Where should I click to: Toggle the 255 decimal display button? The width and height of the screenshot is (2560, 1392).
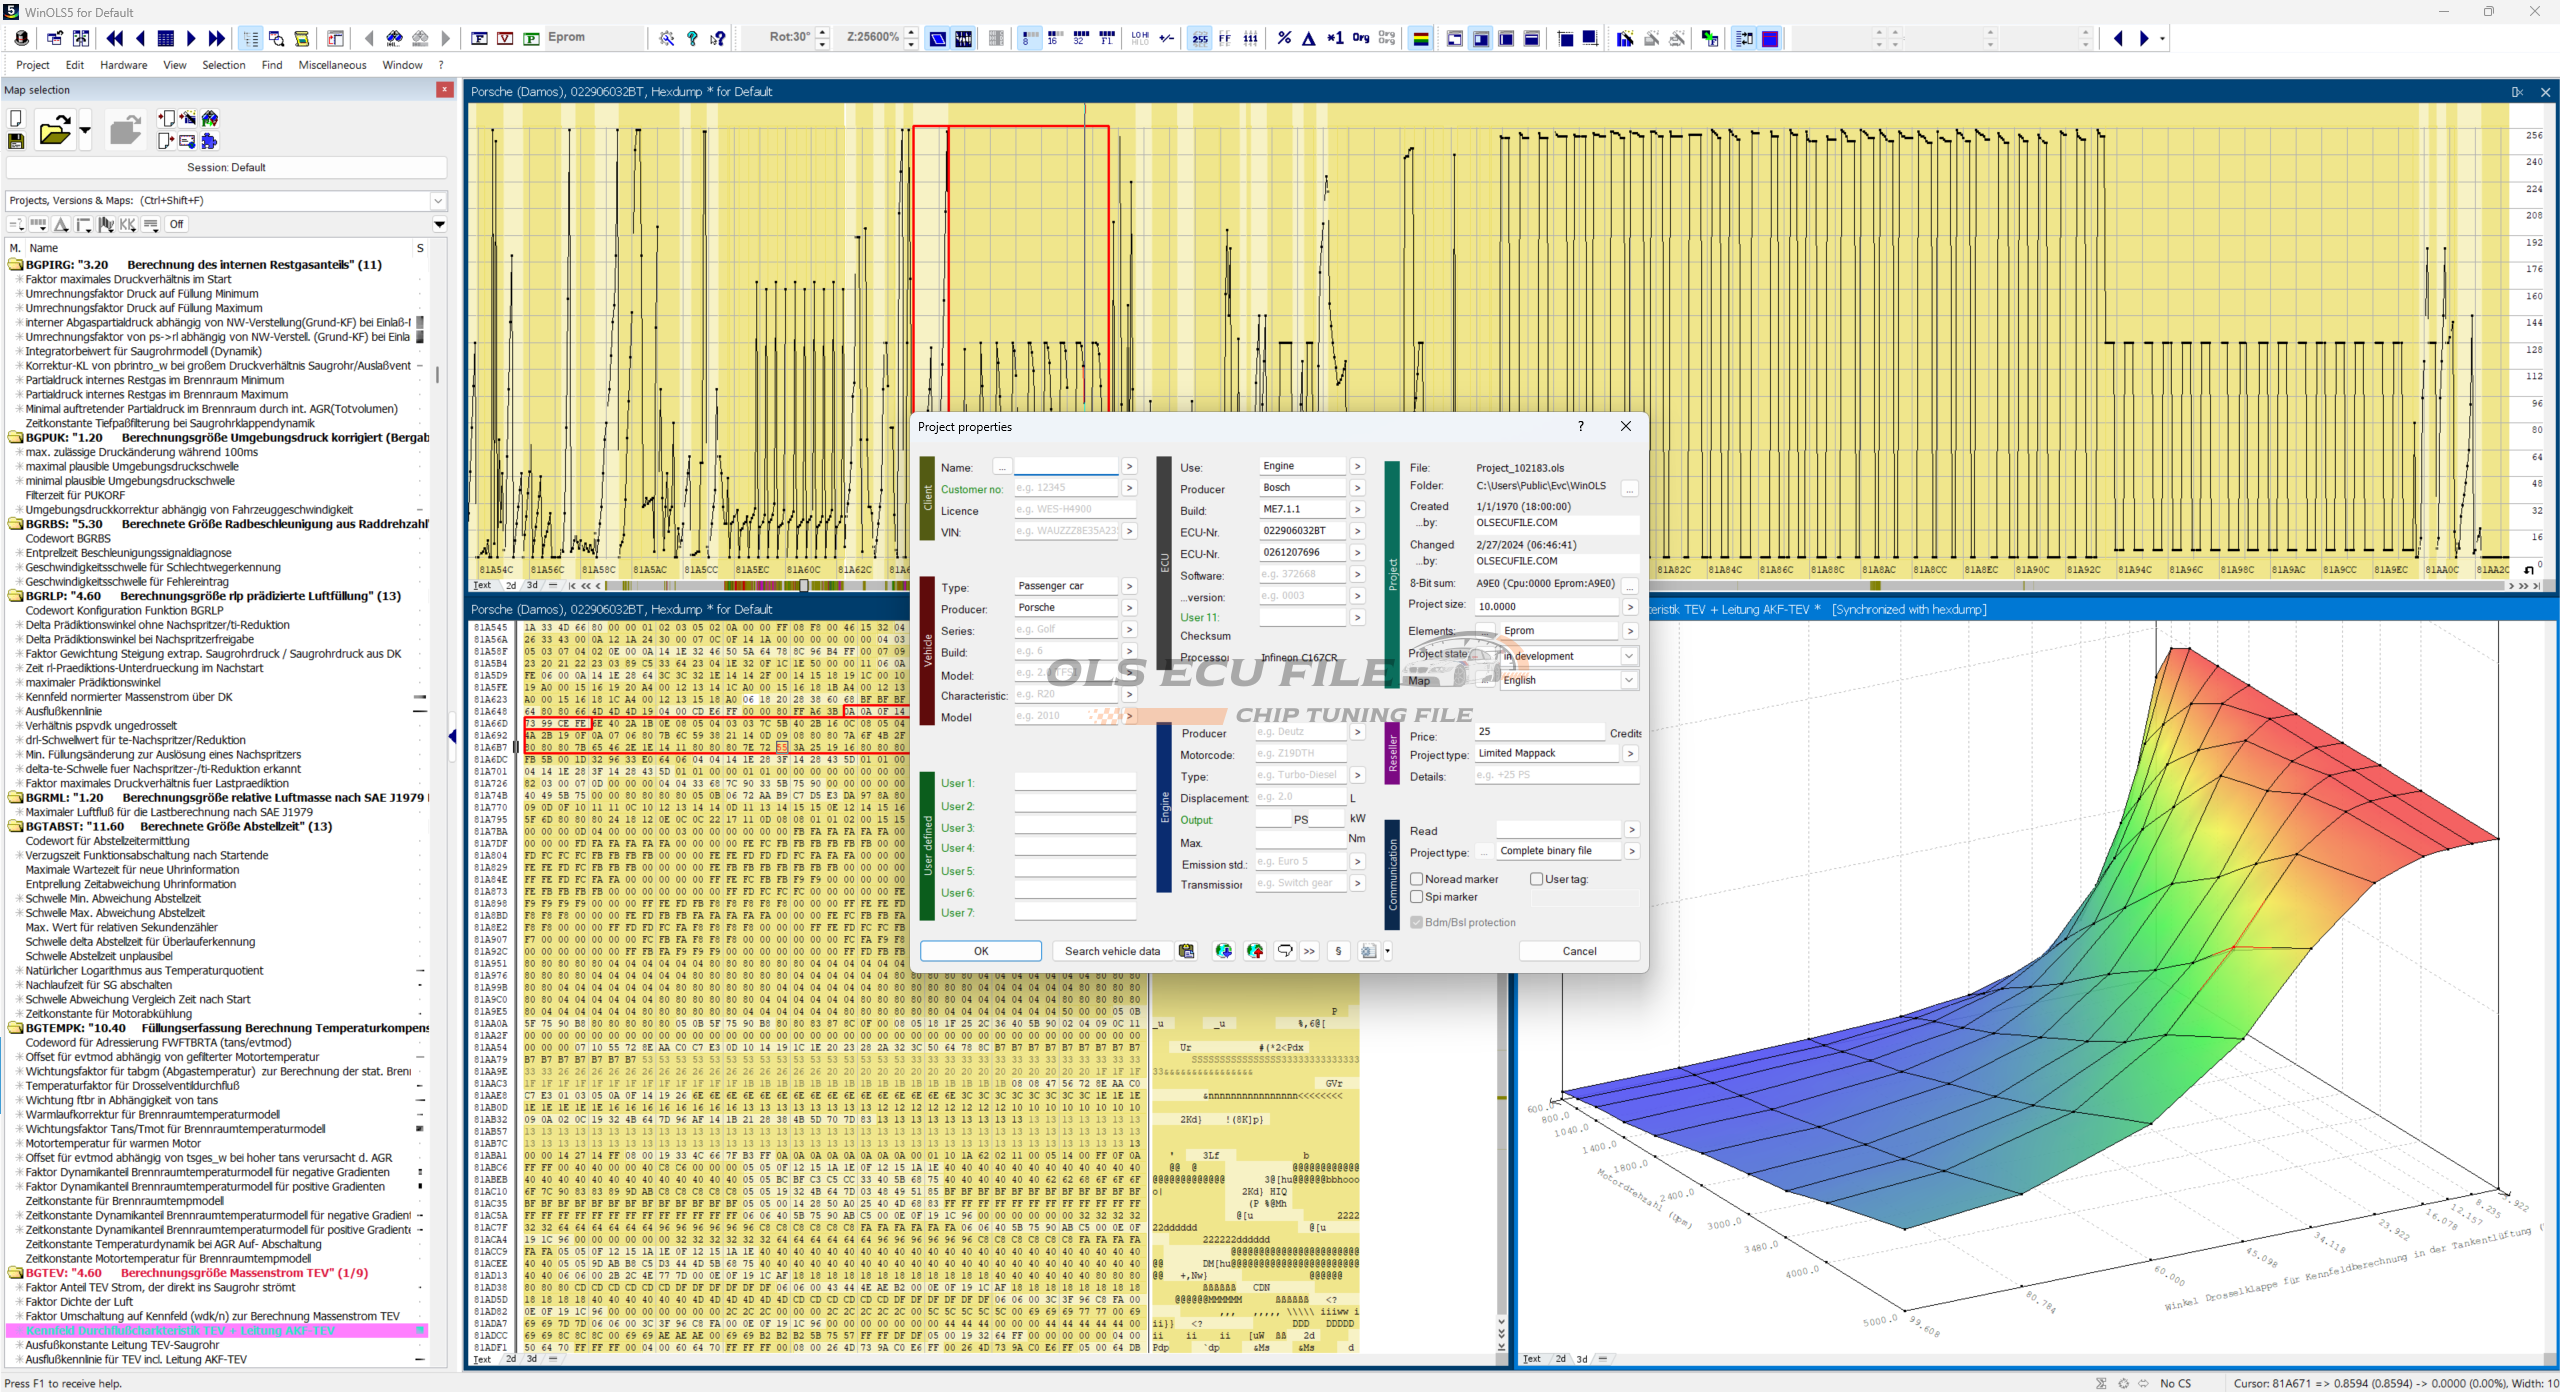pyautogui.click(x=1200, y=38)
